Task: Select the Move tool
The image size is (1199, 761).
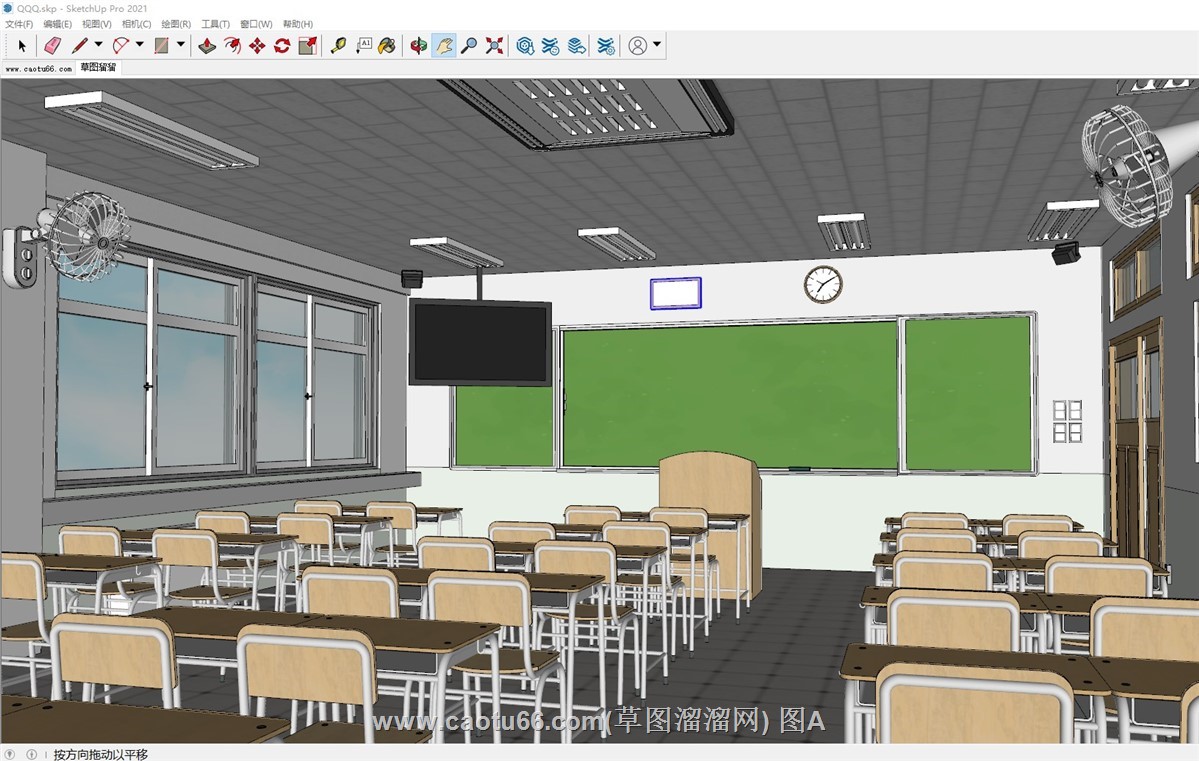Action: pos(257,46)
